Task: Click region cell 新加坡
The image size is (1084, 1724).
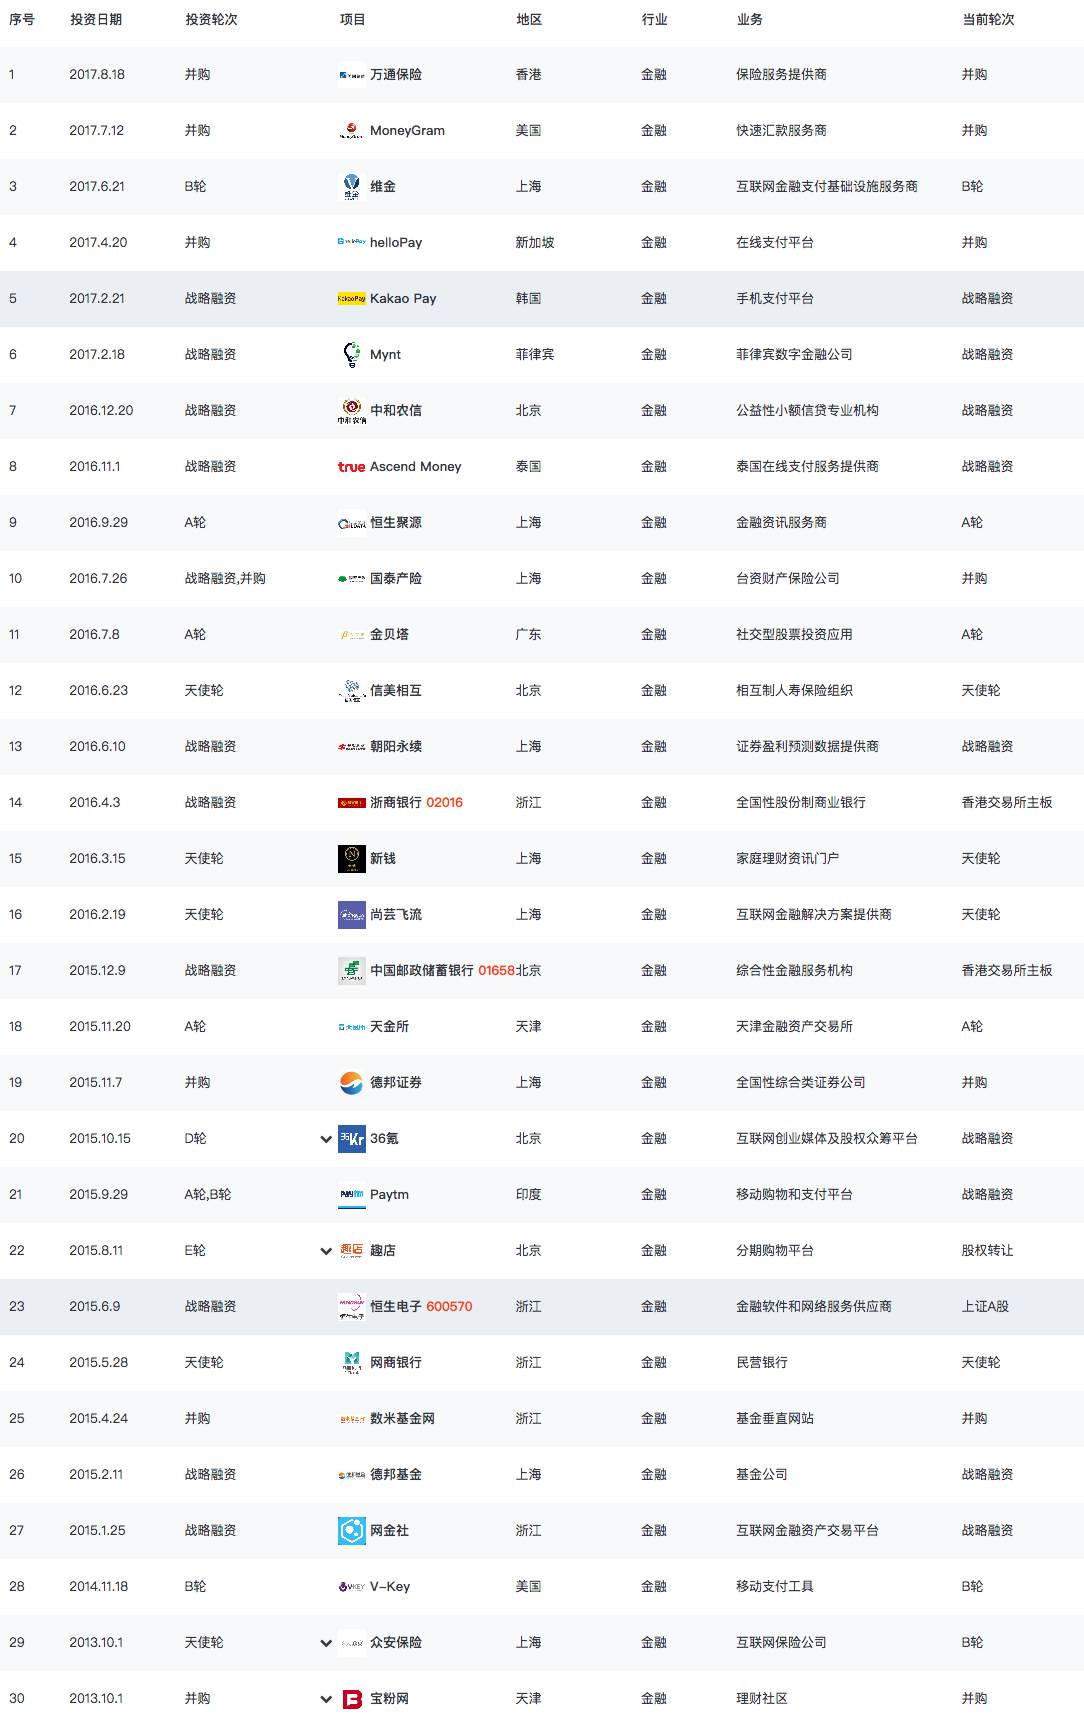Action: pos(535,243)
